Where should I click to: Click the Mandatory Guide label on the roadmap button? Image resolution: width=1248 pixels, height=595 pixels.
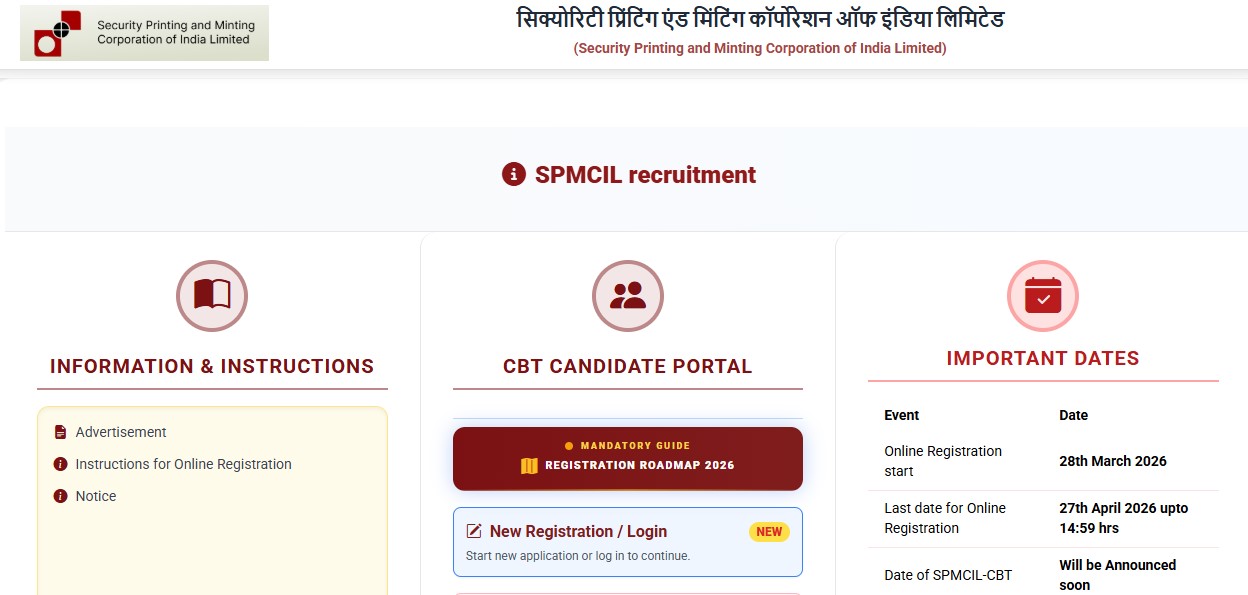tap(627, 447)
